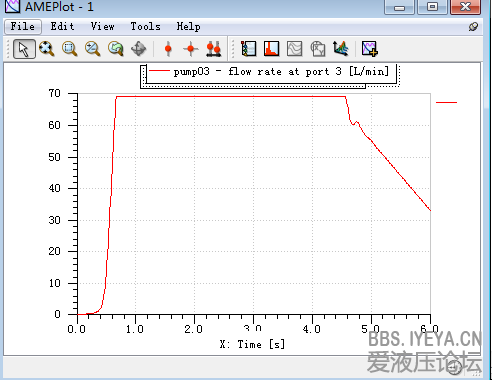This screenshot has height=380, width=492.
Task: Click the XY plot icon
Action: [318, 49]
